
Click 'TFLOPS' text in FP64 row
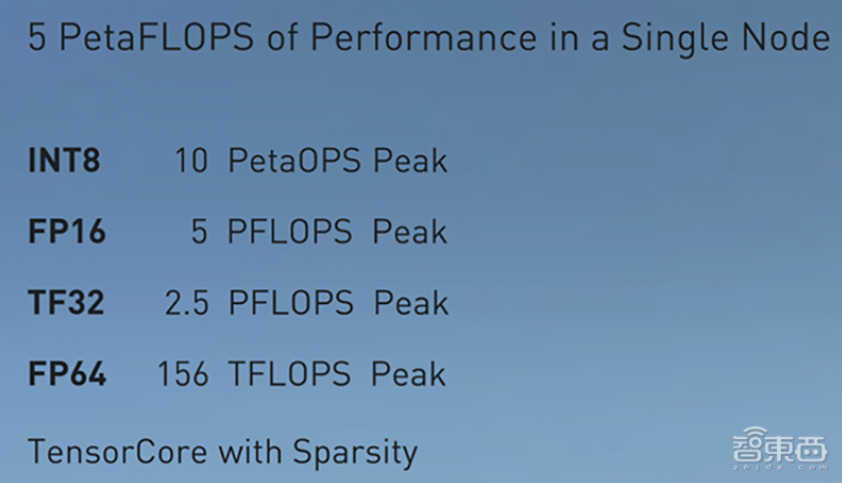click(x=289, y=374)
